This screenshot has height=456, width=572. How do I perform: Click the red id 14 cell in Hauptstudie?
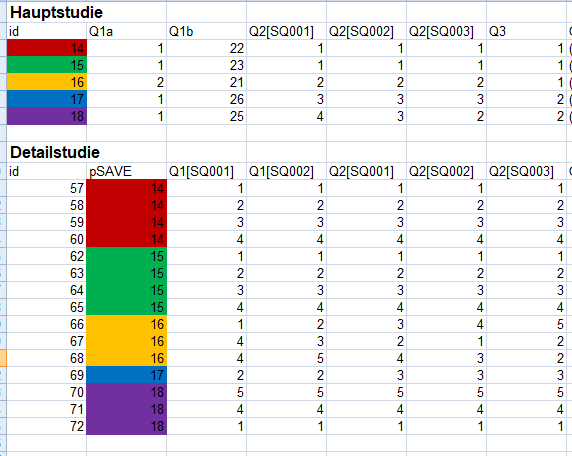pos(47,48)
